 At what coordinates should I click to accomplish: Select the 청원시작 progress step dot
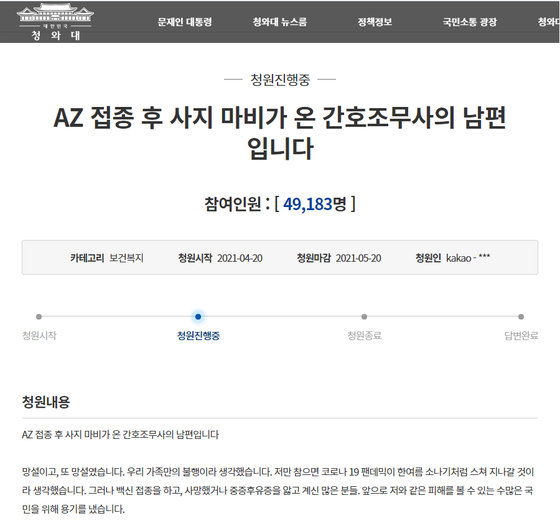39,316
